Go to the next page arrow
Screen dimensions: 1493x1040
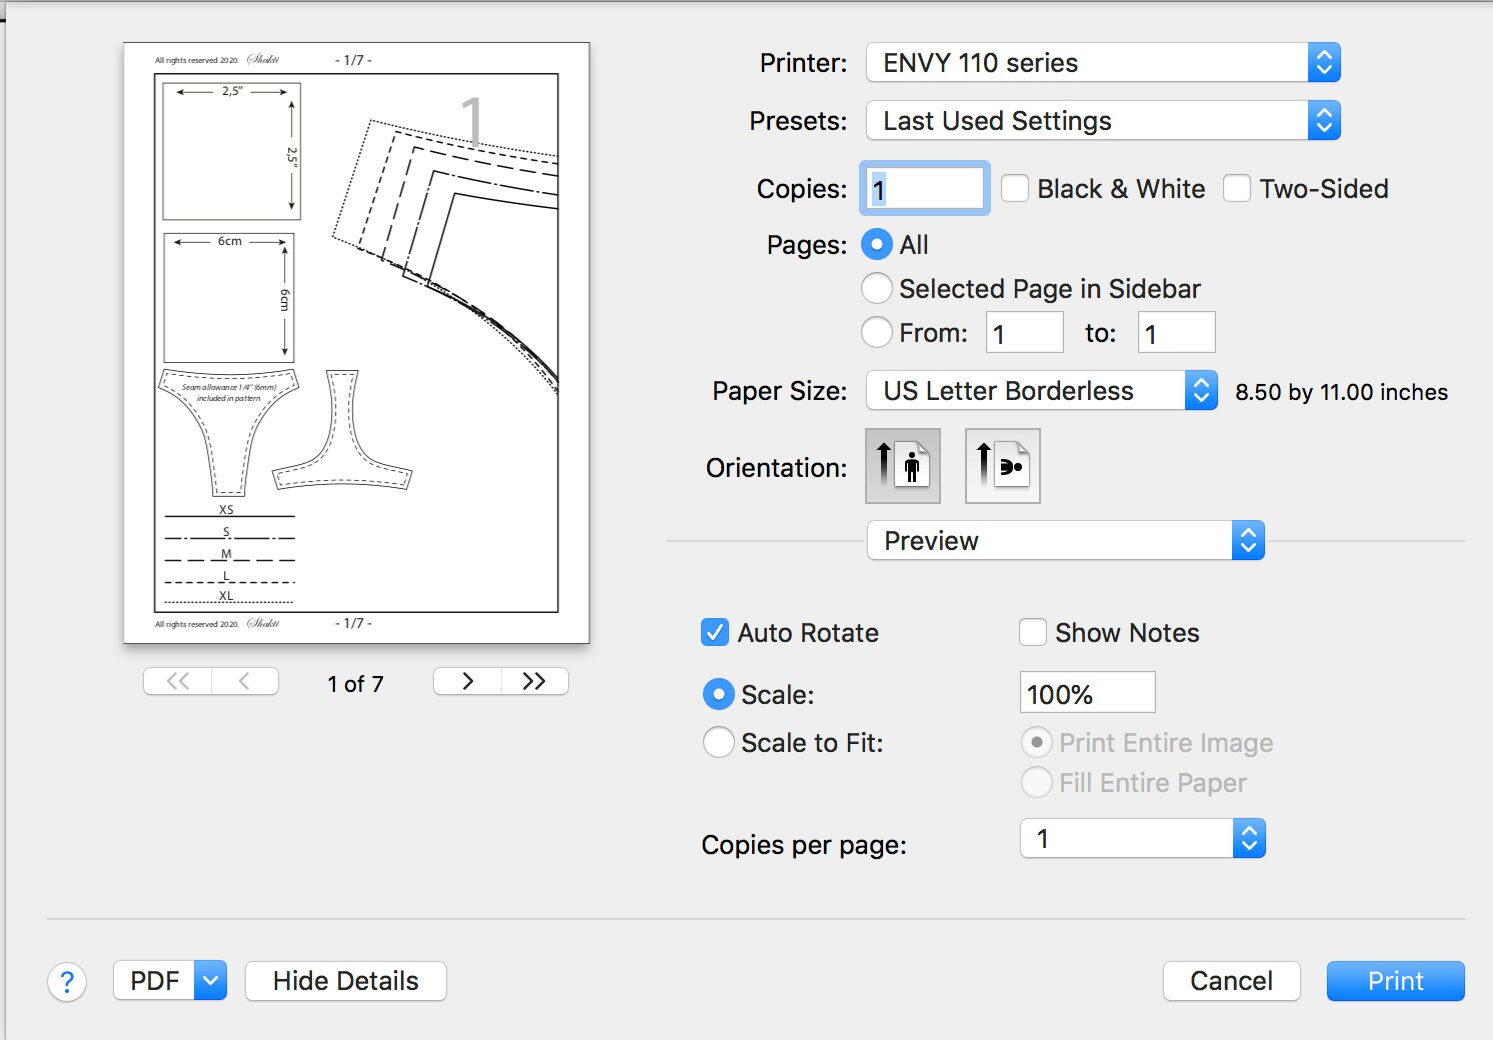(x=467, y=681)
